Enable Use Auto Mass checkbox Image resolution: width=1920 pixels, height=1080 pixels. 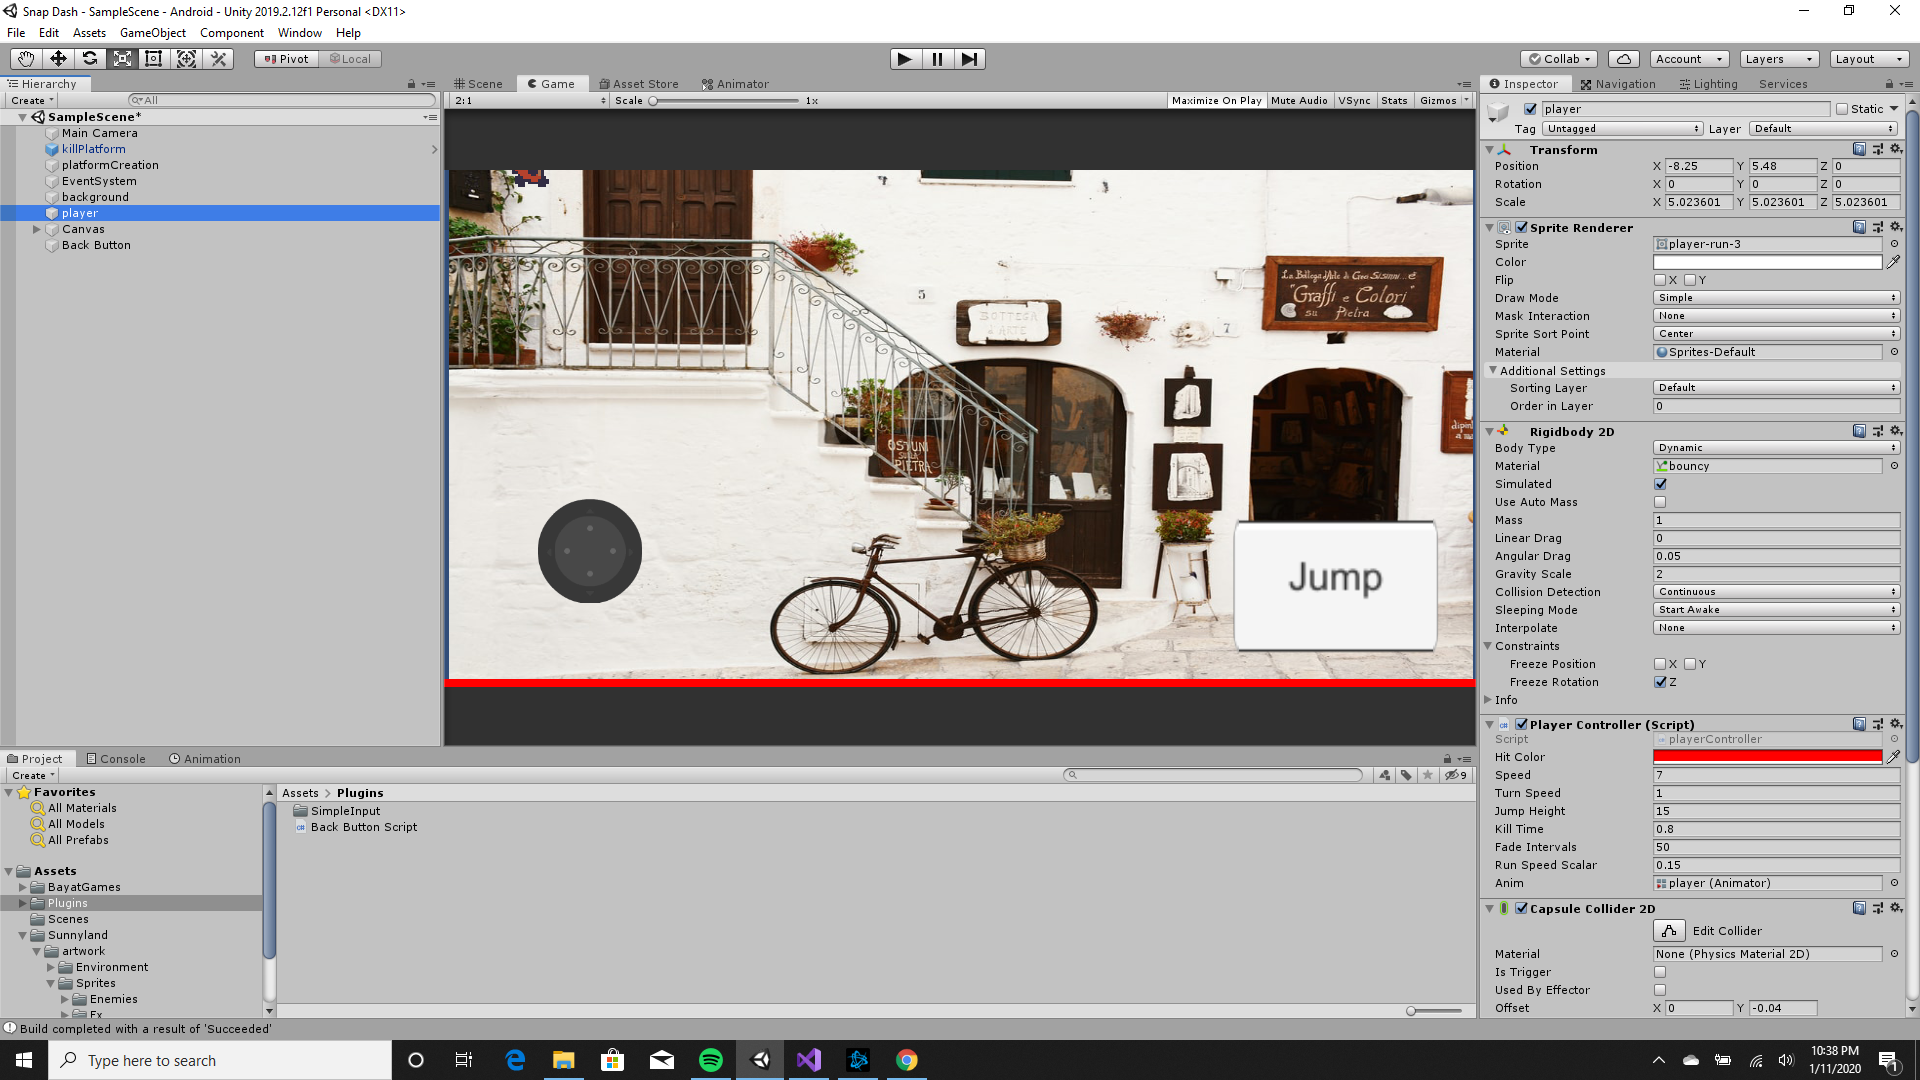pyautogui.click(x=1660, y=502)
